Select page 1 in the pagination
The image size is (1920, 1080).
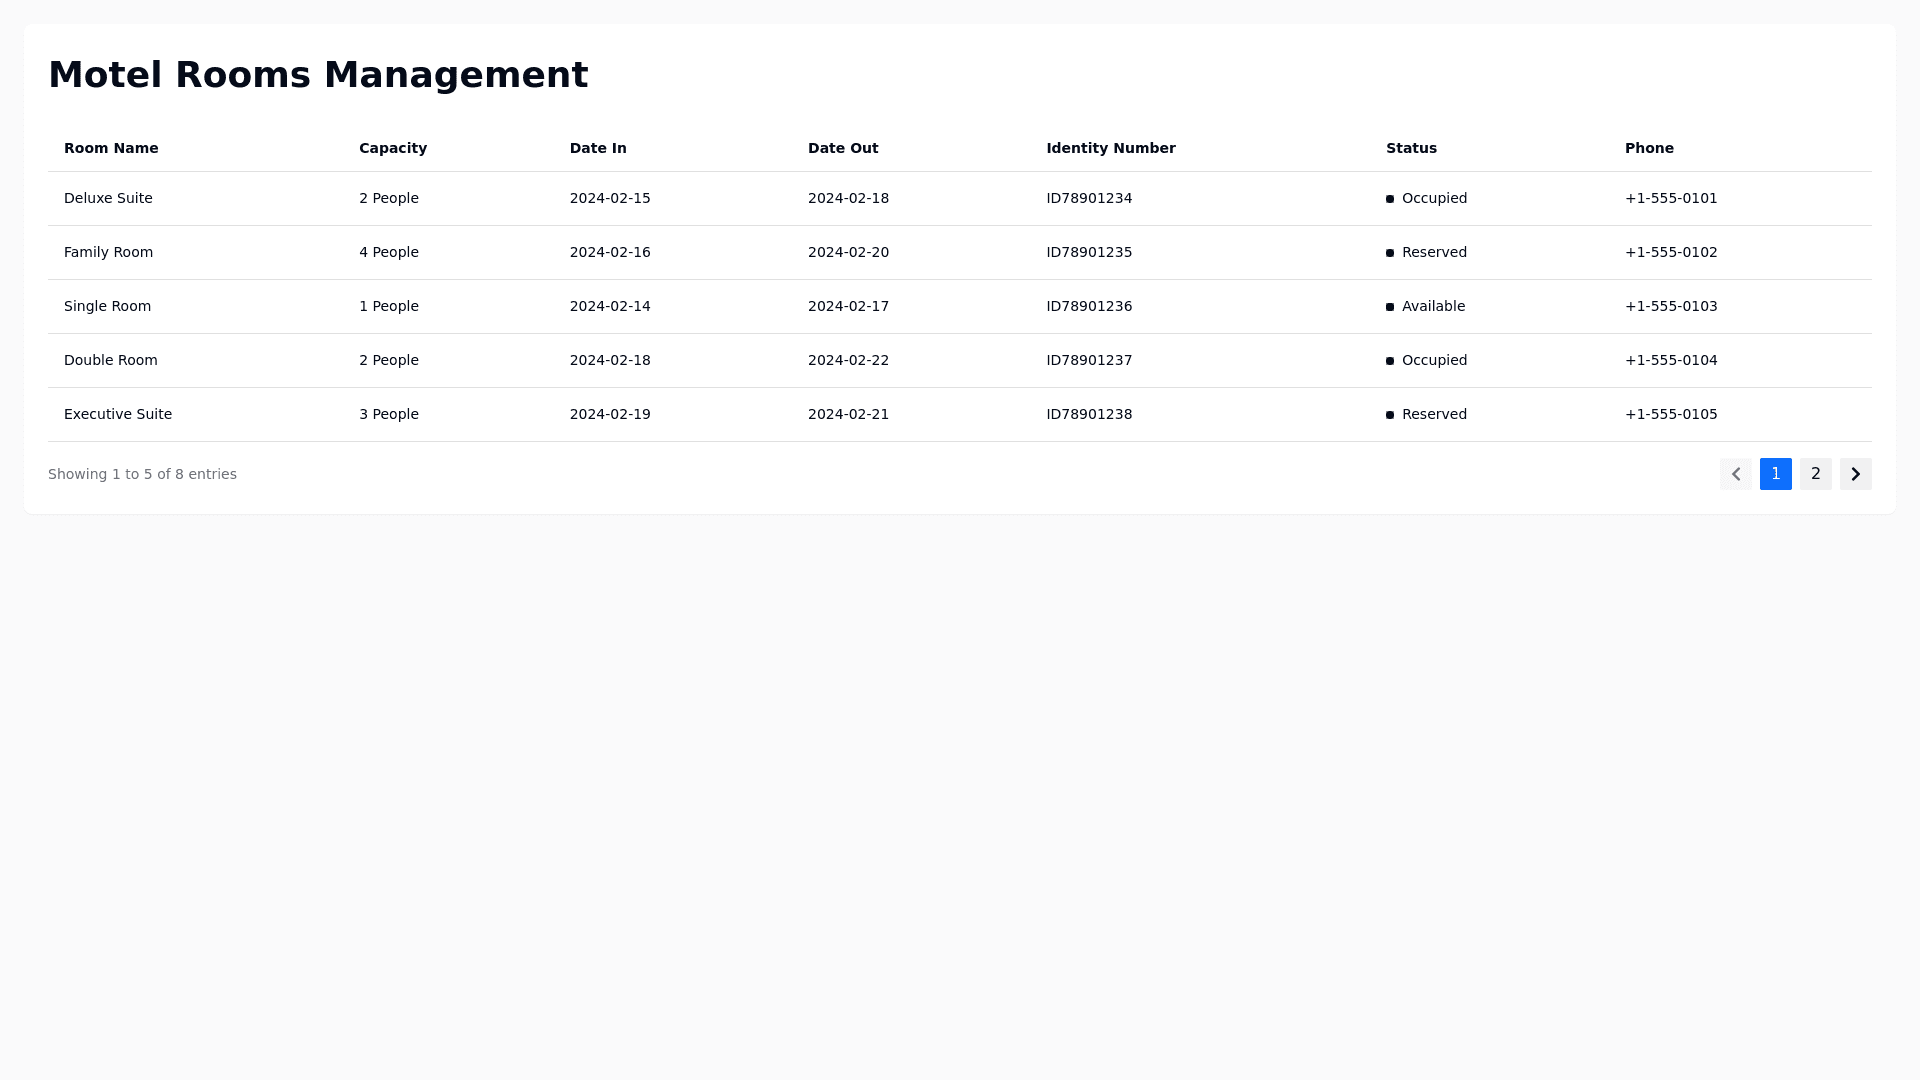click(x=1775, y=474)
